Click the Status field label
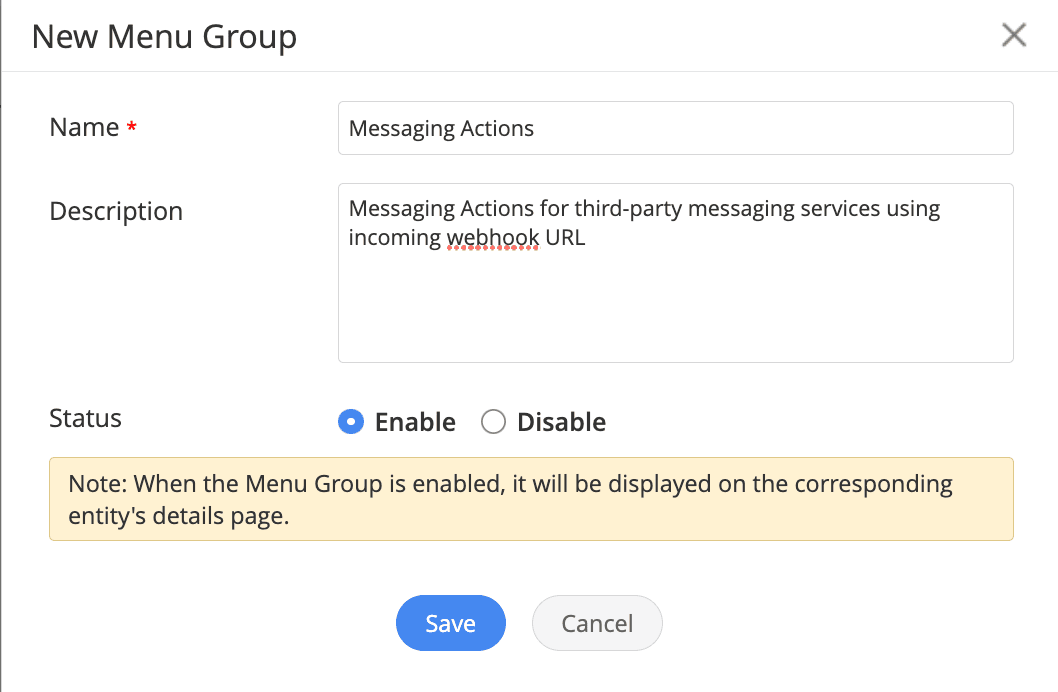1058x692 pixels. (85, 418)
